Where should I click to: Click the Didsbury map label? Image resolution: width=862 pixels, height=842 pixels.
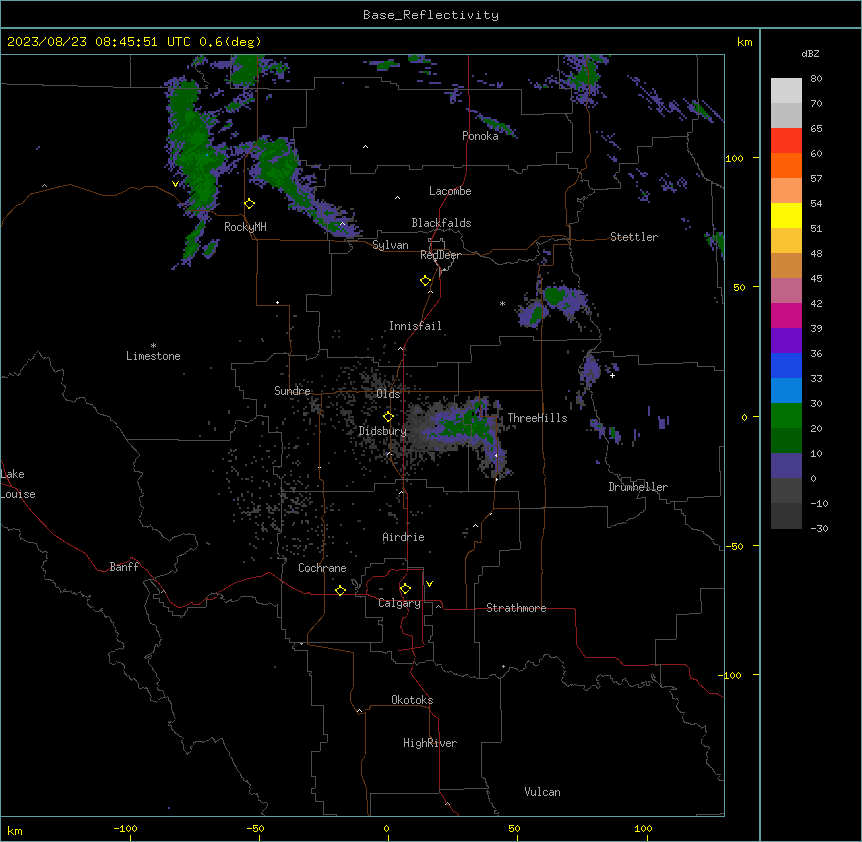tap(383, 431)
